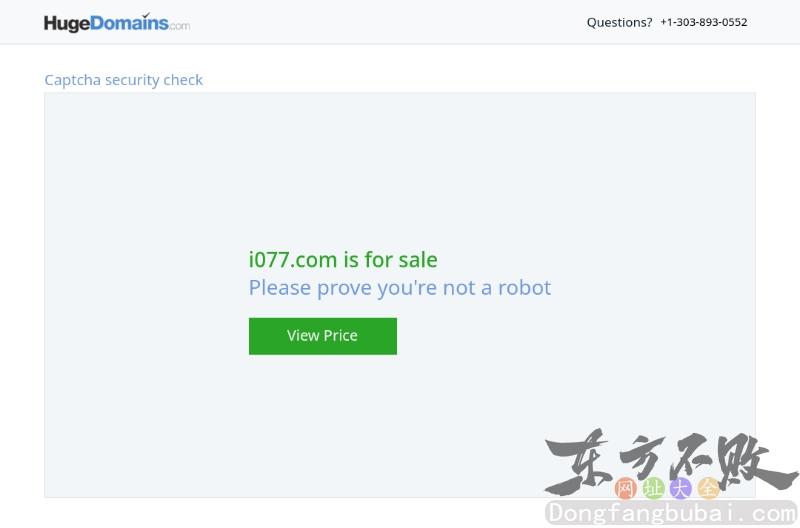Click the checkmark accent in HugeDomains logo

point(146,15)
